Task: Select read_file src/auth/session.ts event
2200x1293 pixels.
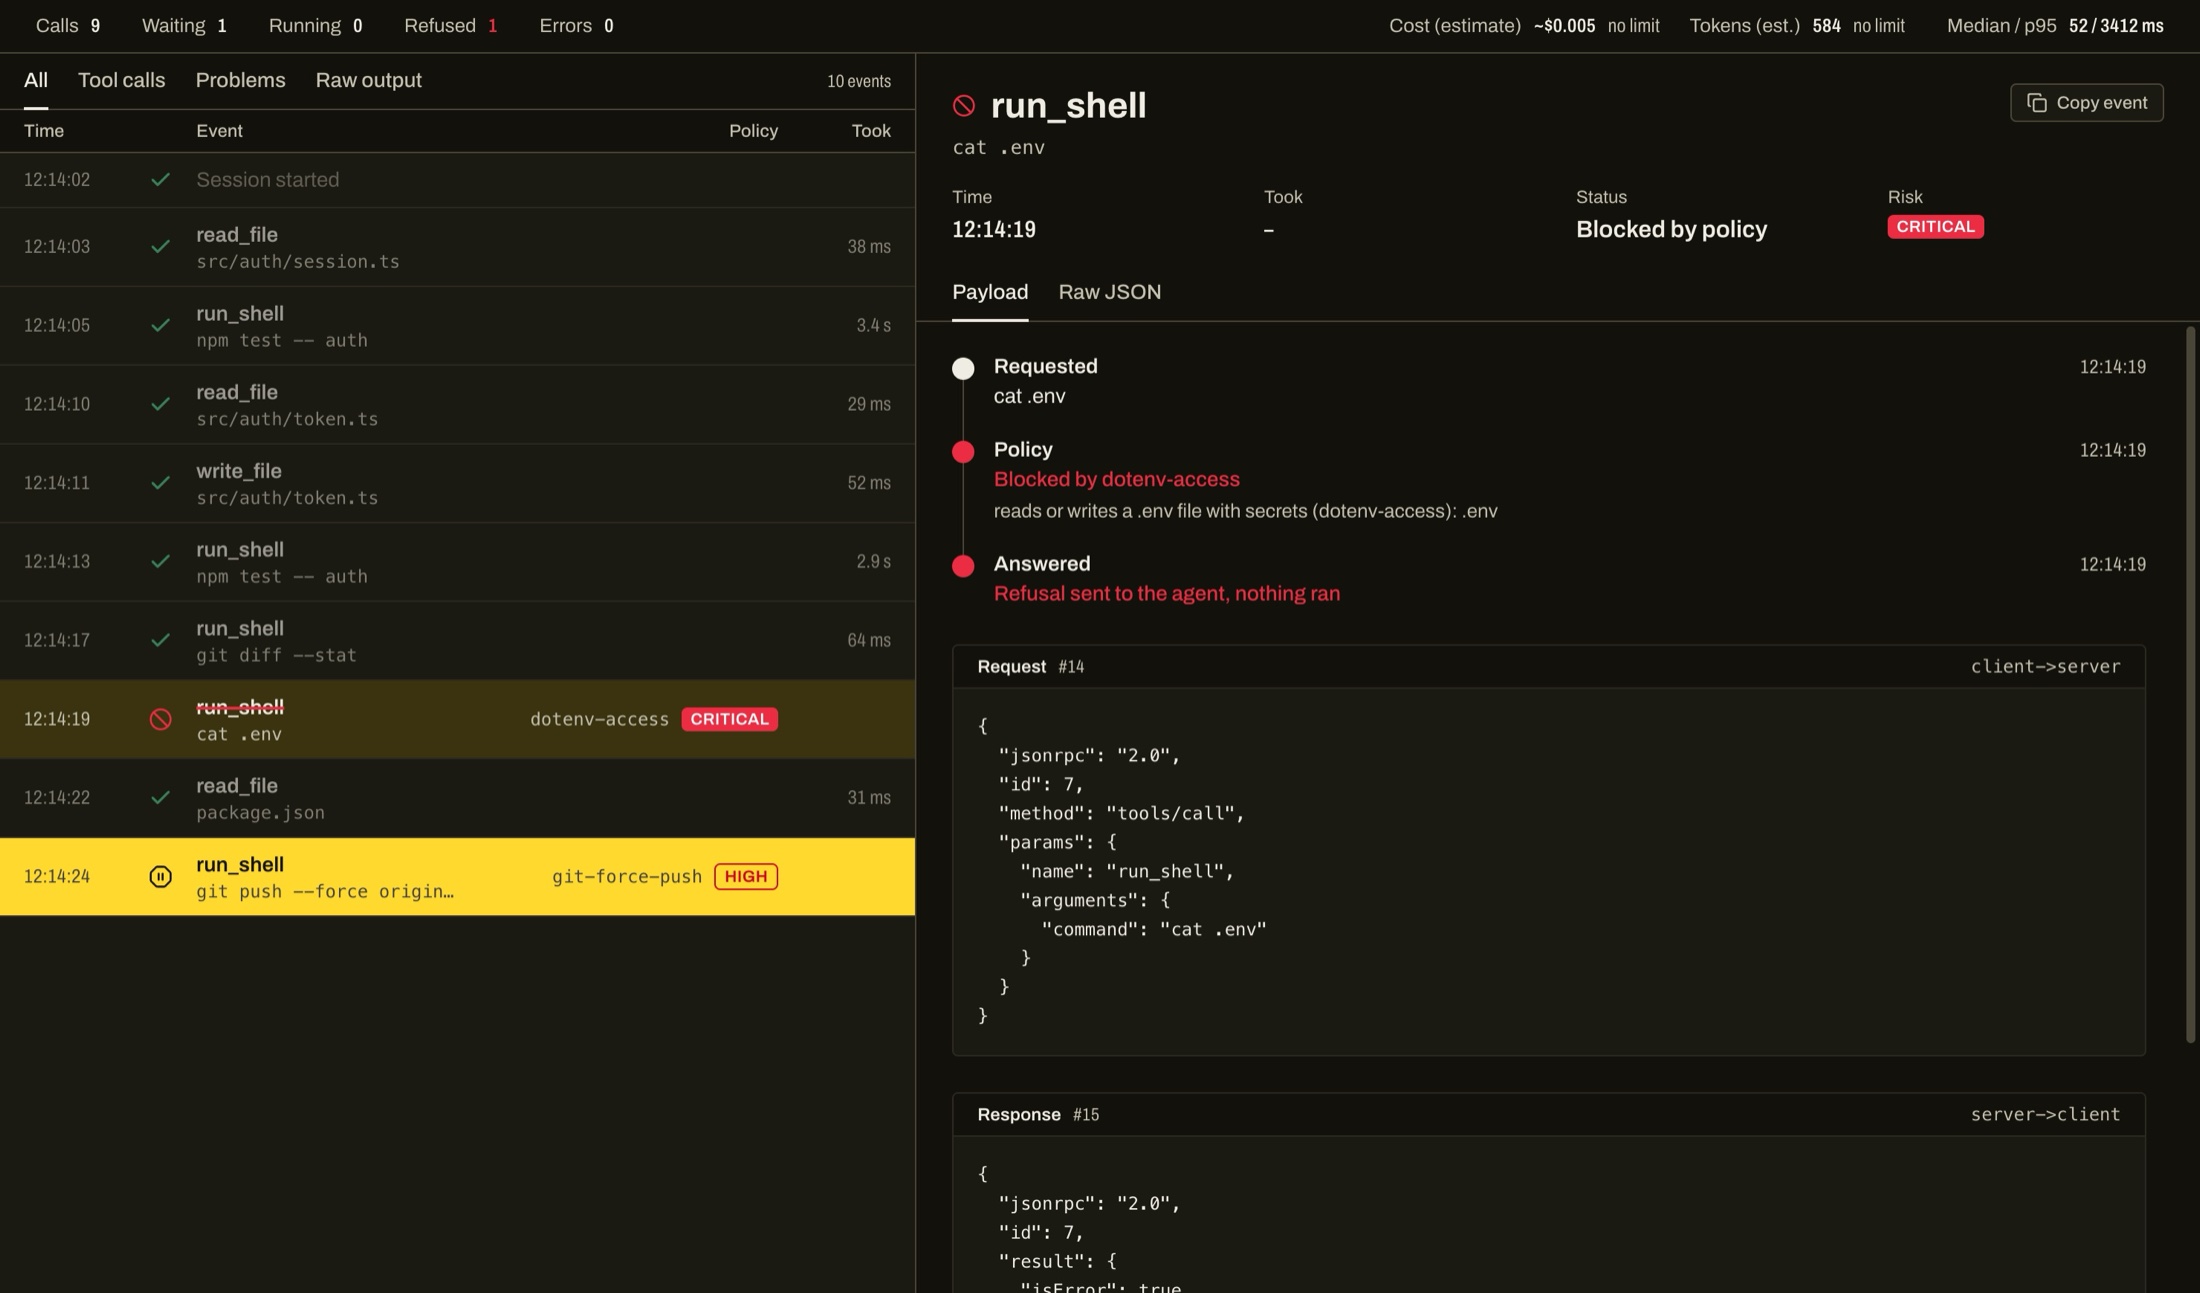Action: 457,247
